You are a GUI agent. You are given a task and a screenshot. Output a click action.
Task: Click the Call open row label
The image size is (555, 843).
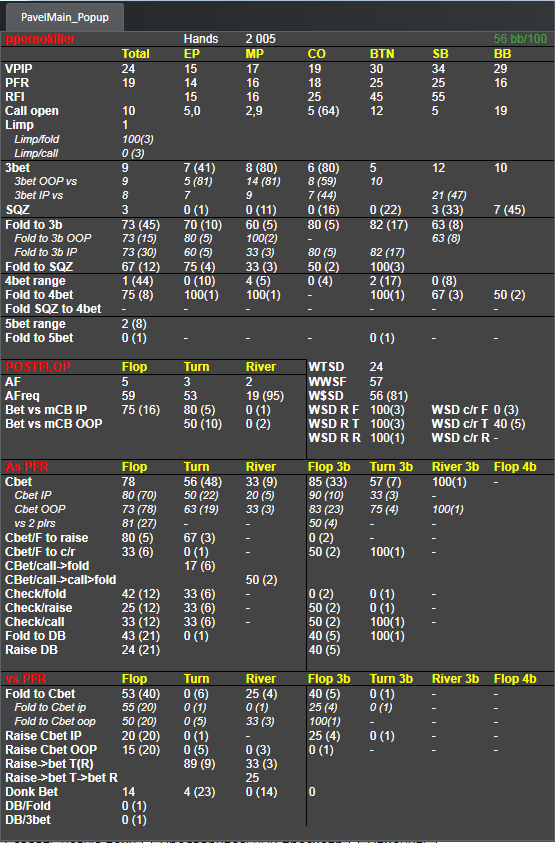(32, 111)
